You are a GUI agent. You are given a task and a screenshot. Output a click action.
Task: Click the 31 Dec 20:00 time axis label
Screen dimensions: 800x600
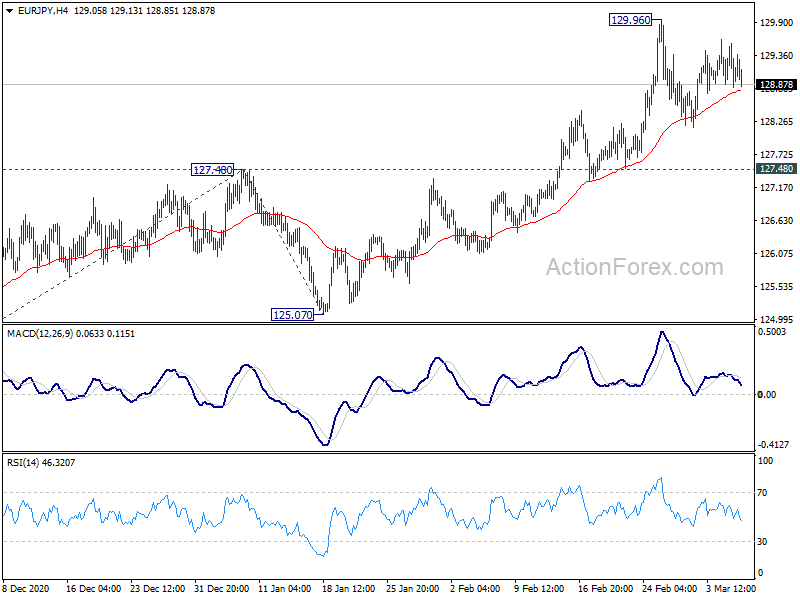pyautogui.click(x=222, y=588)
